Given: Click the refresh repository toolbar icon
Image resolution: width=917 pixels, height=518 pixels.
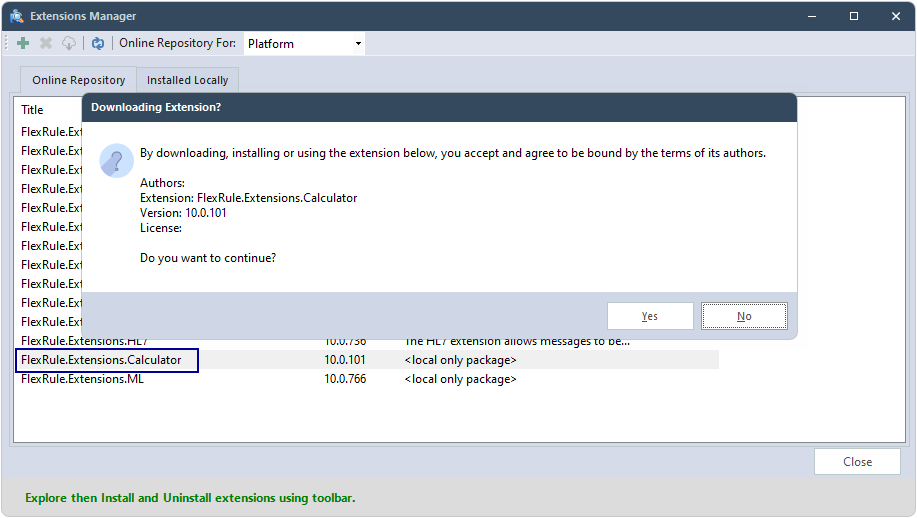Looking at the screenshot, I should [98, 43].
